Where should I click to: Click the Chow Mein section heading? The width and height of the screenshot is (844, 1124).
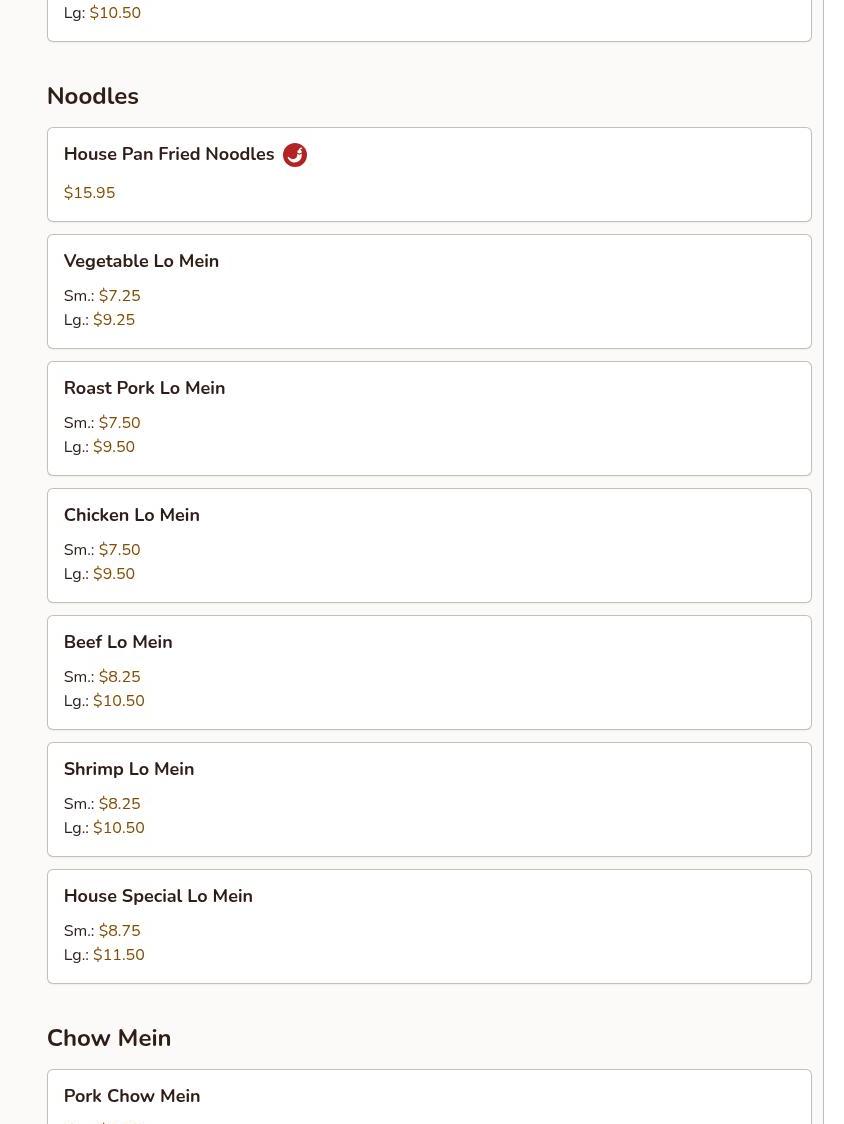coord(109,1038)
